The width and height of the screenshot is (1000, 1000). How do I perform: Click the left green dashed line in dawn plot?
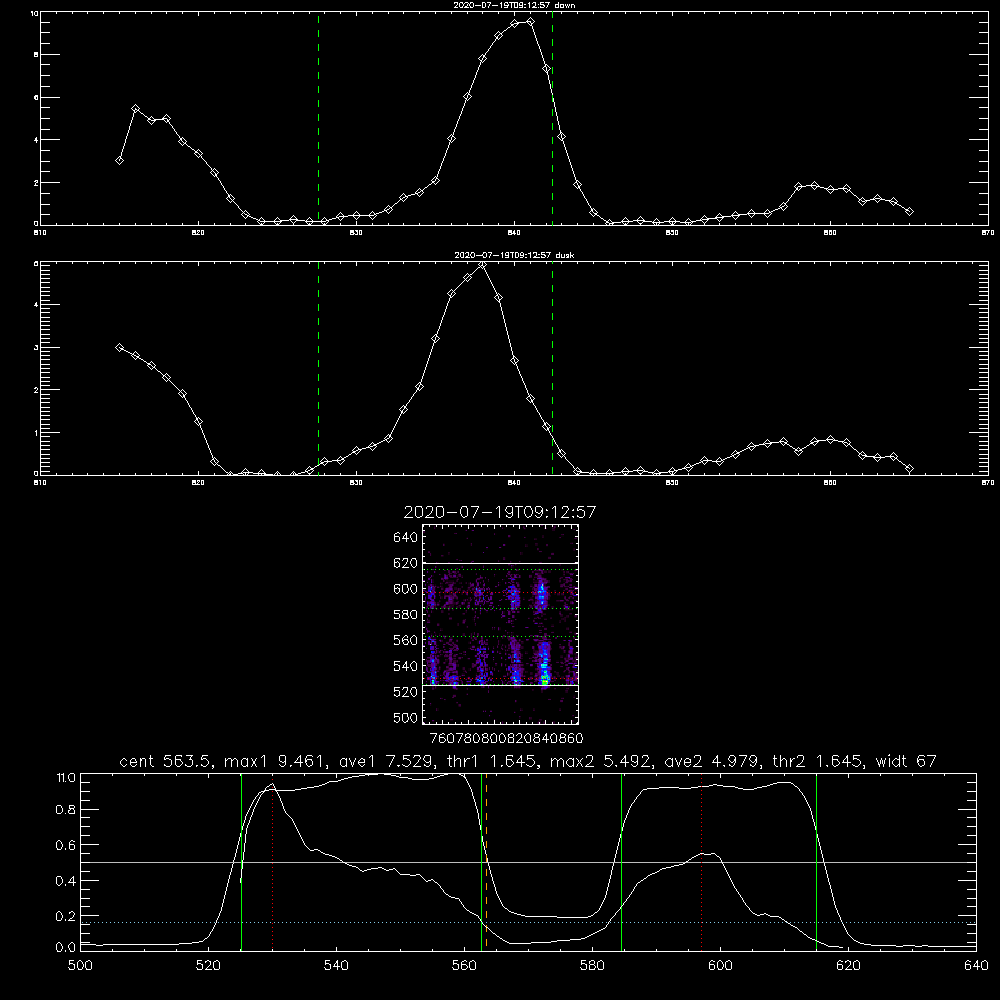[x=318, y=119]
